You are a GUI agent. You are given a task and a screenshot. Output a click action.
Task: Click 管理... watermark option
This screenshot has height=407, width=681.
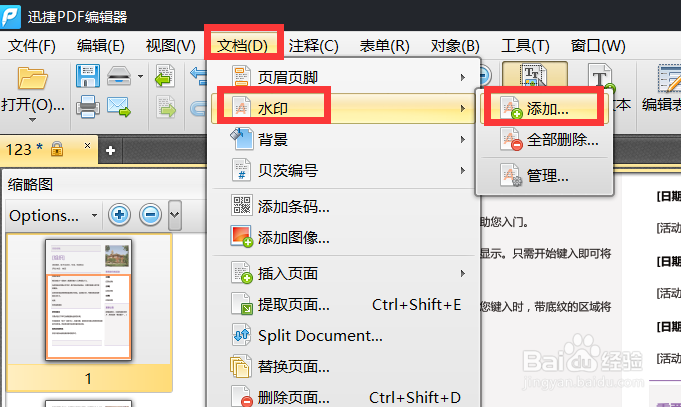tap(544, 176)
